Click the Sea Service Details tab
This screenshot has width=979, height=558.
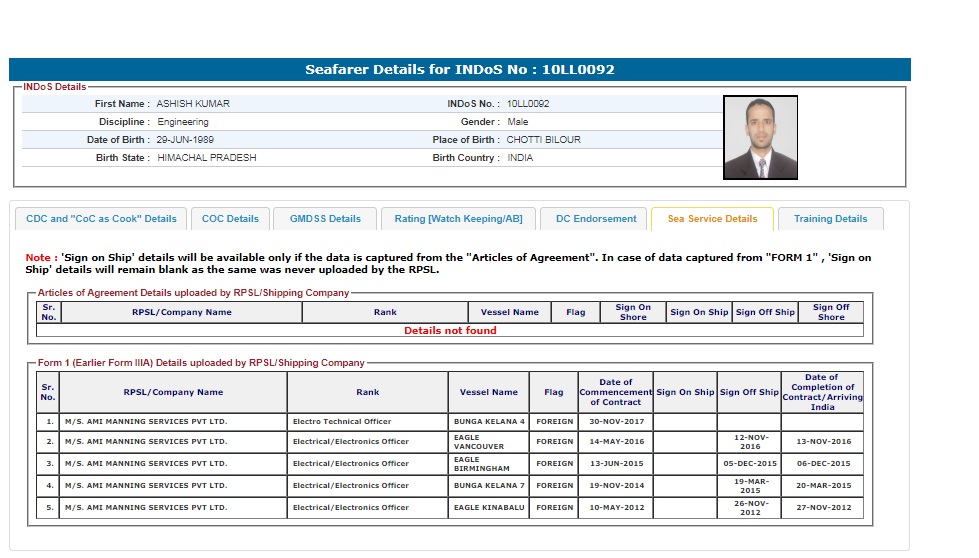(x=712, y=219)
